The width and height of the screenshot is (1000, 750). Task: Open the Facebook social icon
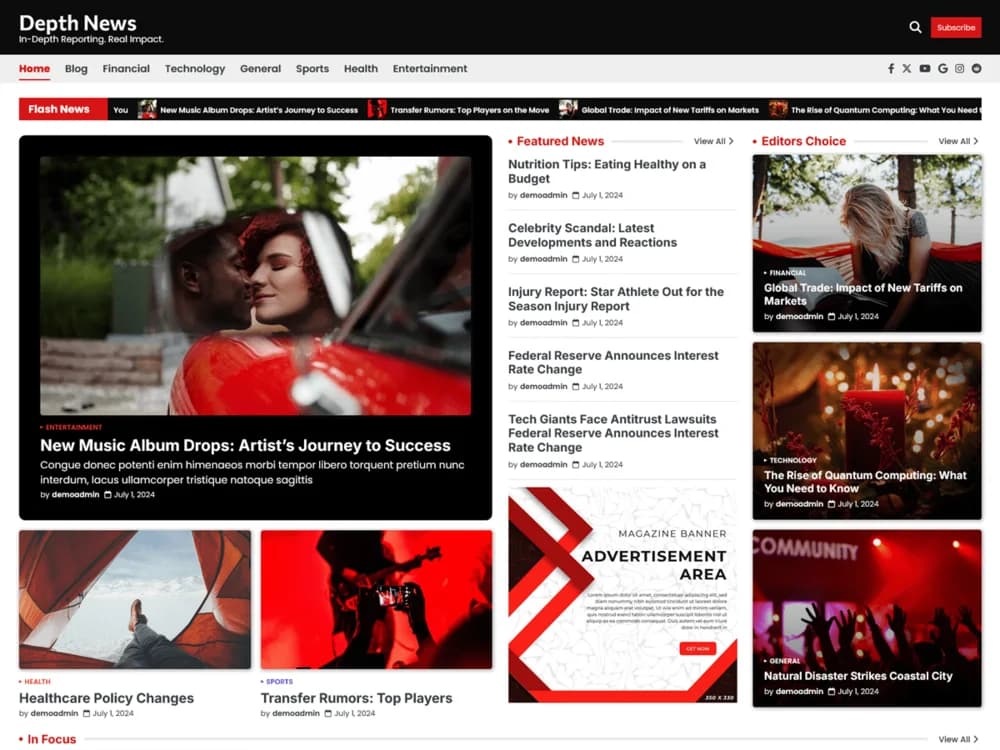click(890, 68)
